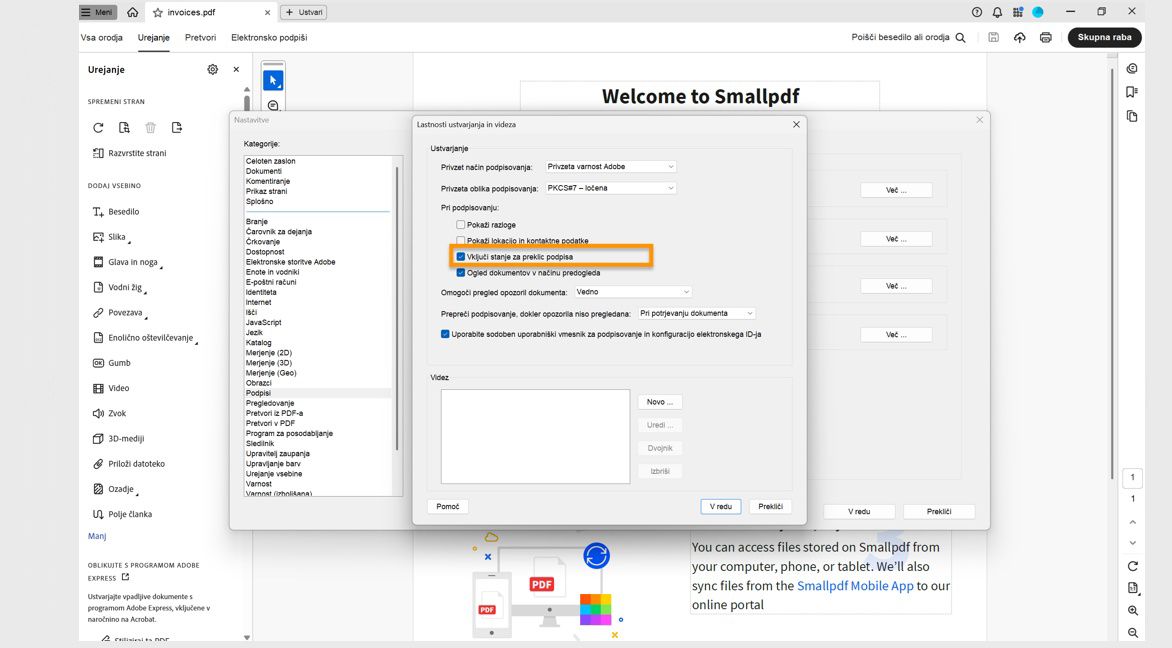Select the Gumb button tool
This screenshot has height=648, width=1172.
pyautogui.click(x=111, y=363)
